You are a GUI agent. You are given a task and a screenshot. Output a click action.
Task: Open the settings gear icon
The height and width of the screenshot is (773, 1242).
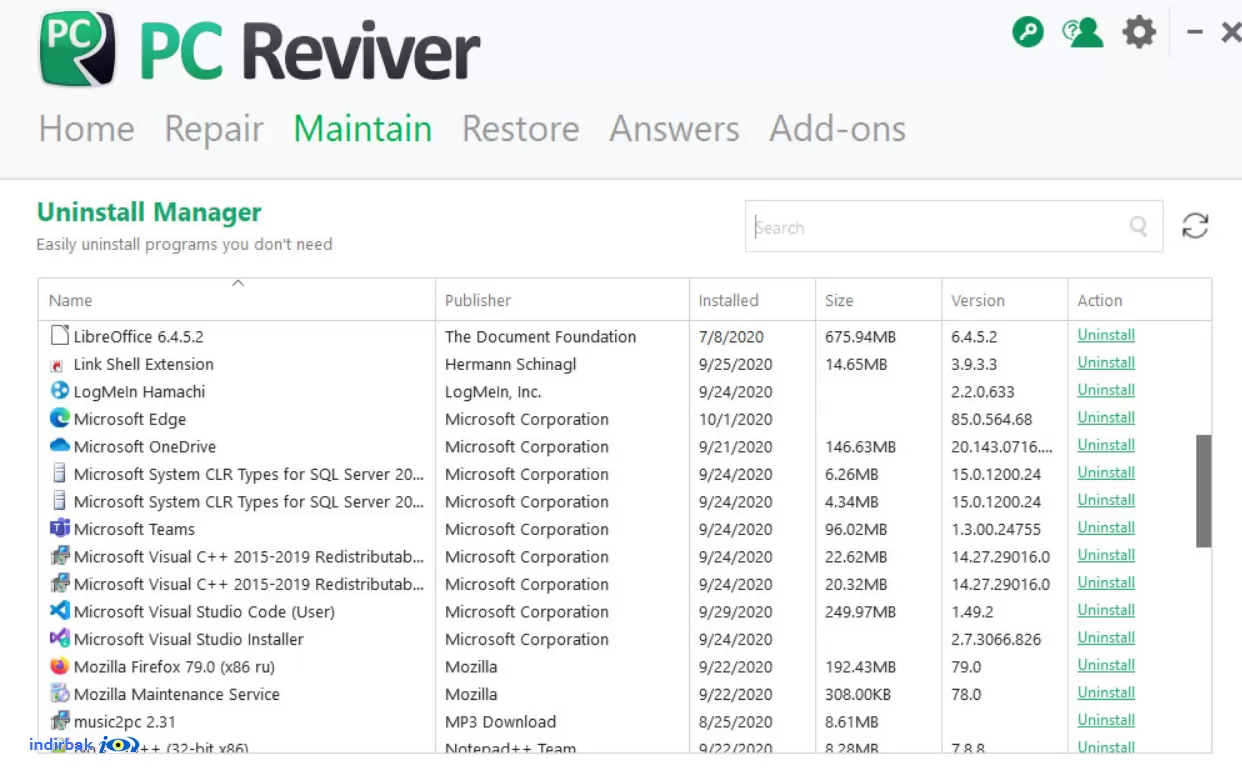tap(1139, 33)
